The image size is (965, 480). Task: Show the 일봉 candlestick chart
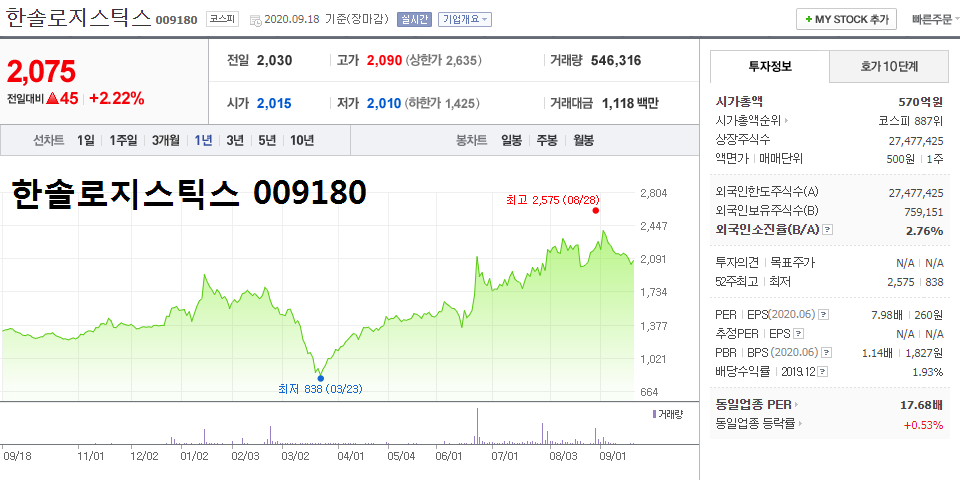pyautogui.click(x=511, y=140)
